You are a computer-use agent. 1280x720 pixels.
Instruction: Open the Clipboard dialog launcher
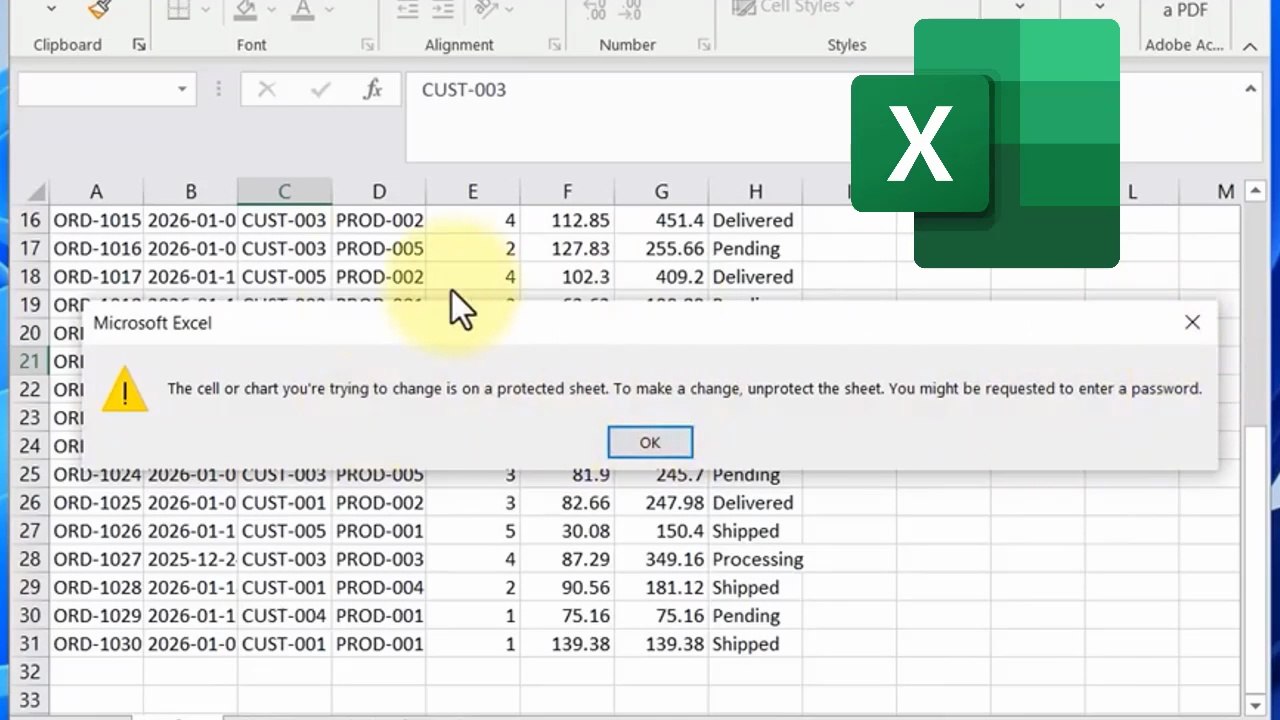(x=138, y=45)
